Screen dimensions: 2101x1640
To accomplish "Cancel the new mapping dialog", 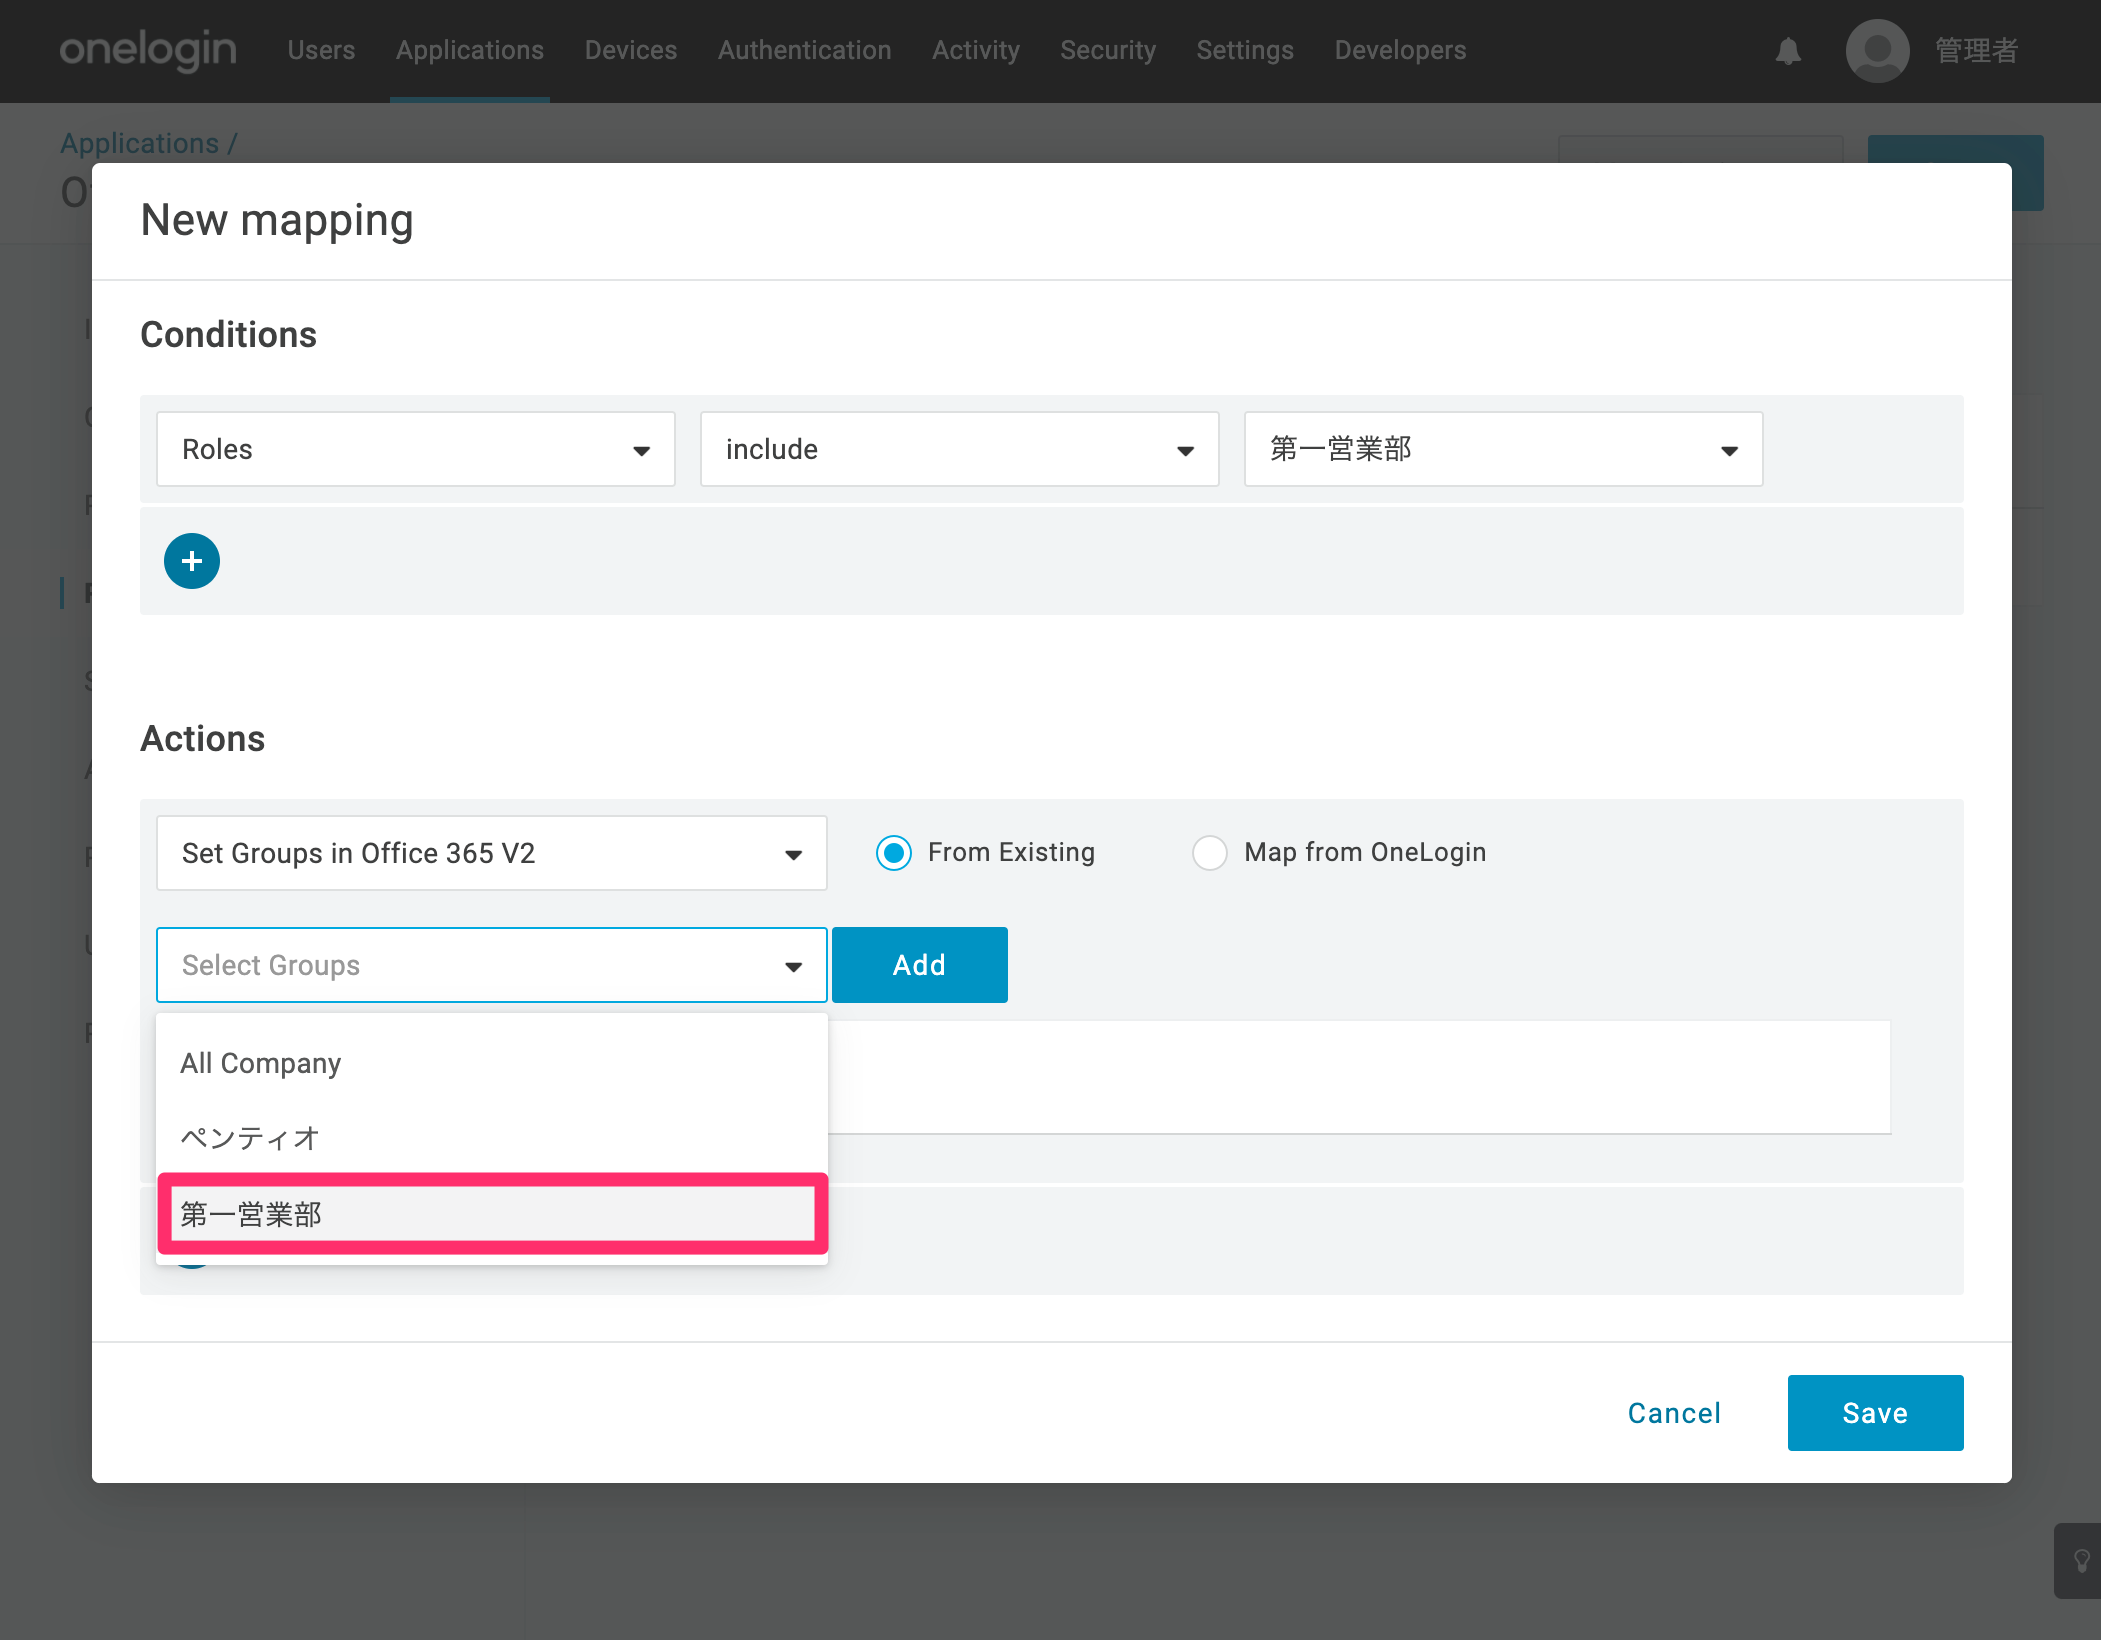I will click(1675, 1413).
